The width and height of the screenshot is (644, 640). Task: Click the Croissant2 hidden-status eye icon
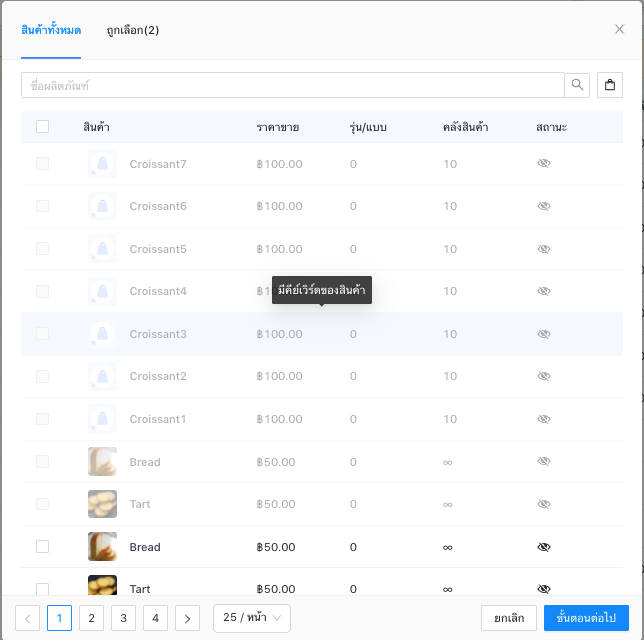(x=544, y=376)
